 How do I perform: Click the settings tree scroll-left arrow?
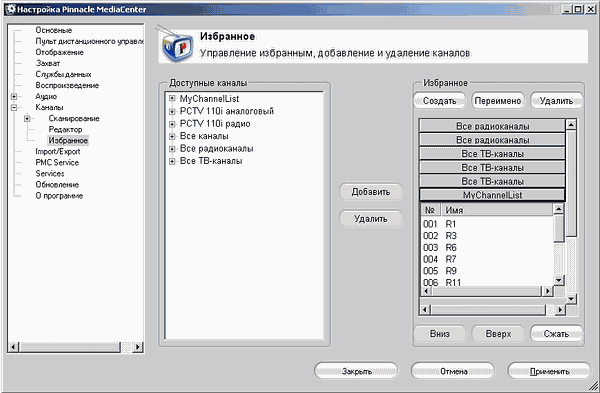(x=13, y=347)
